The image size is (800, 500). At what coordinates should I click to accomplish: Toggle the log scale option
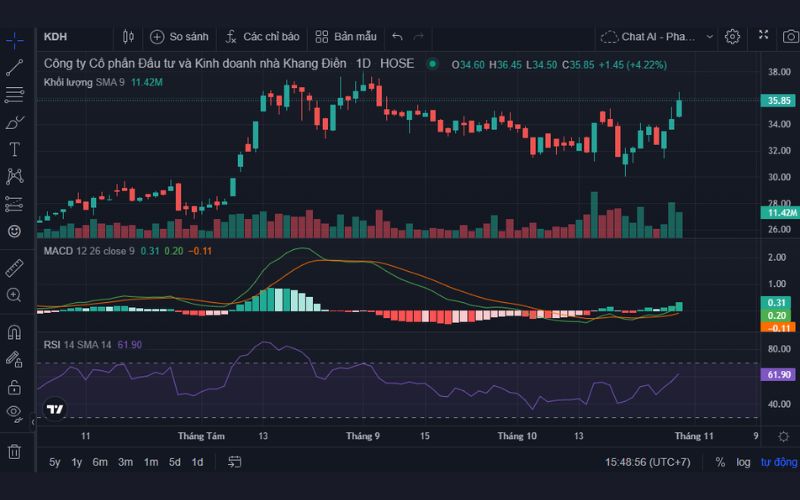tap(743, 462)
